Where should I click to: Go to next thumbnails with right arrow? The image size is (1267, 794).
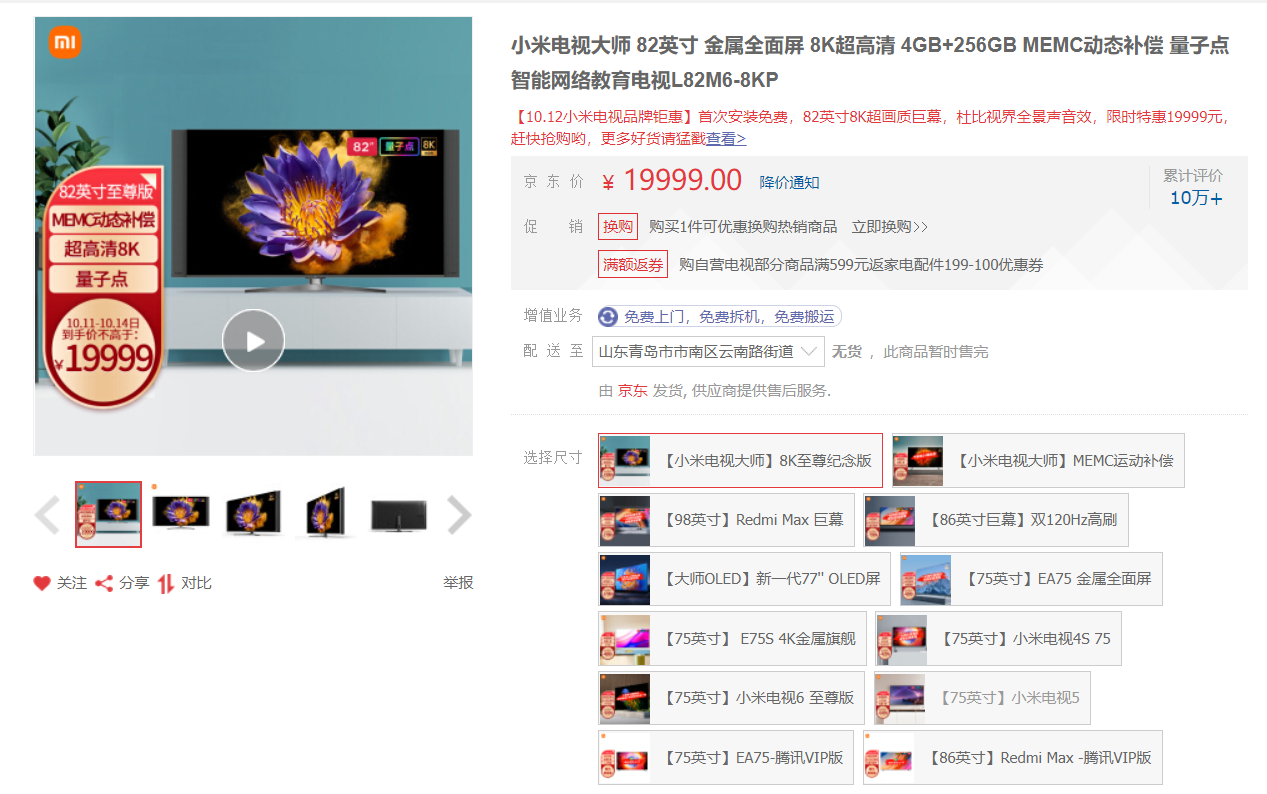tap(458, 515)
